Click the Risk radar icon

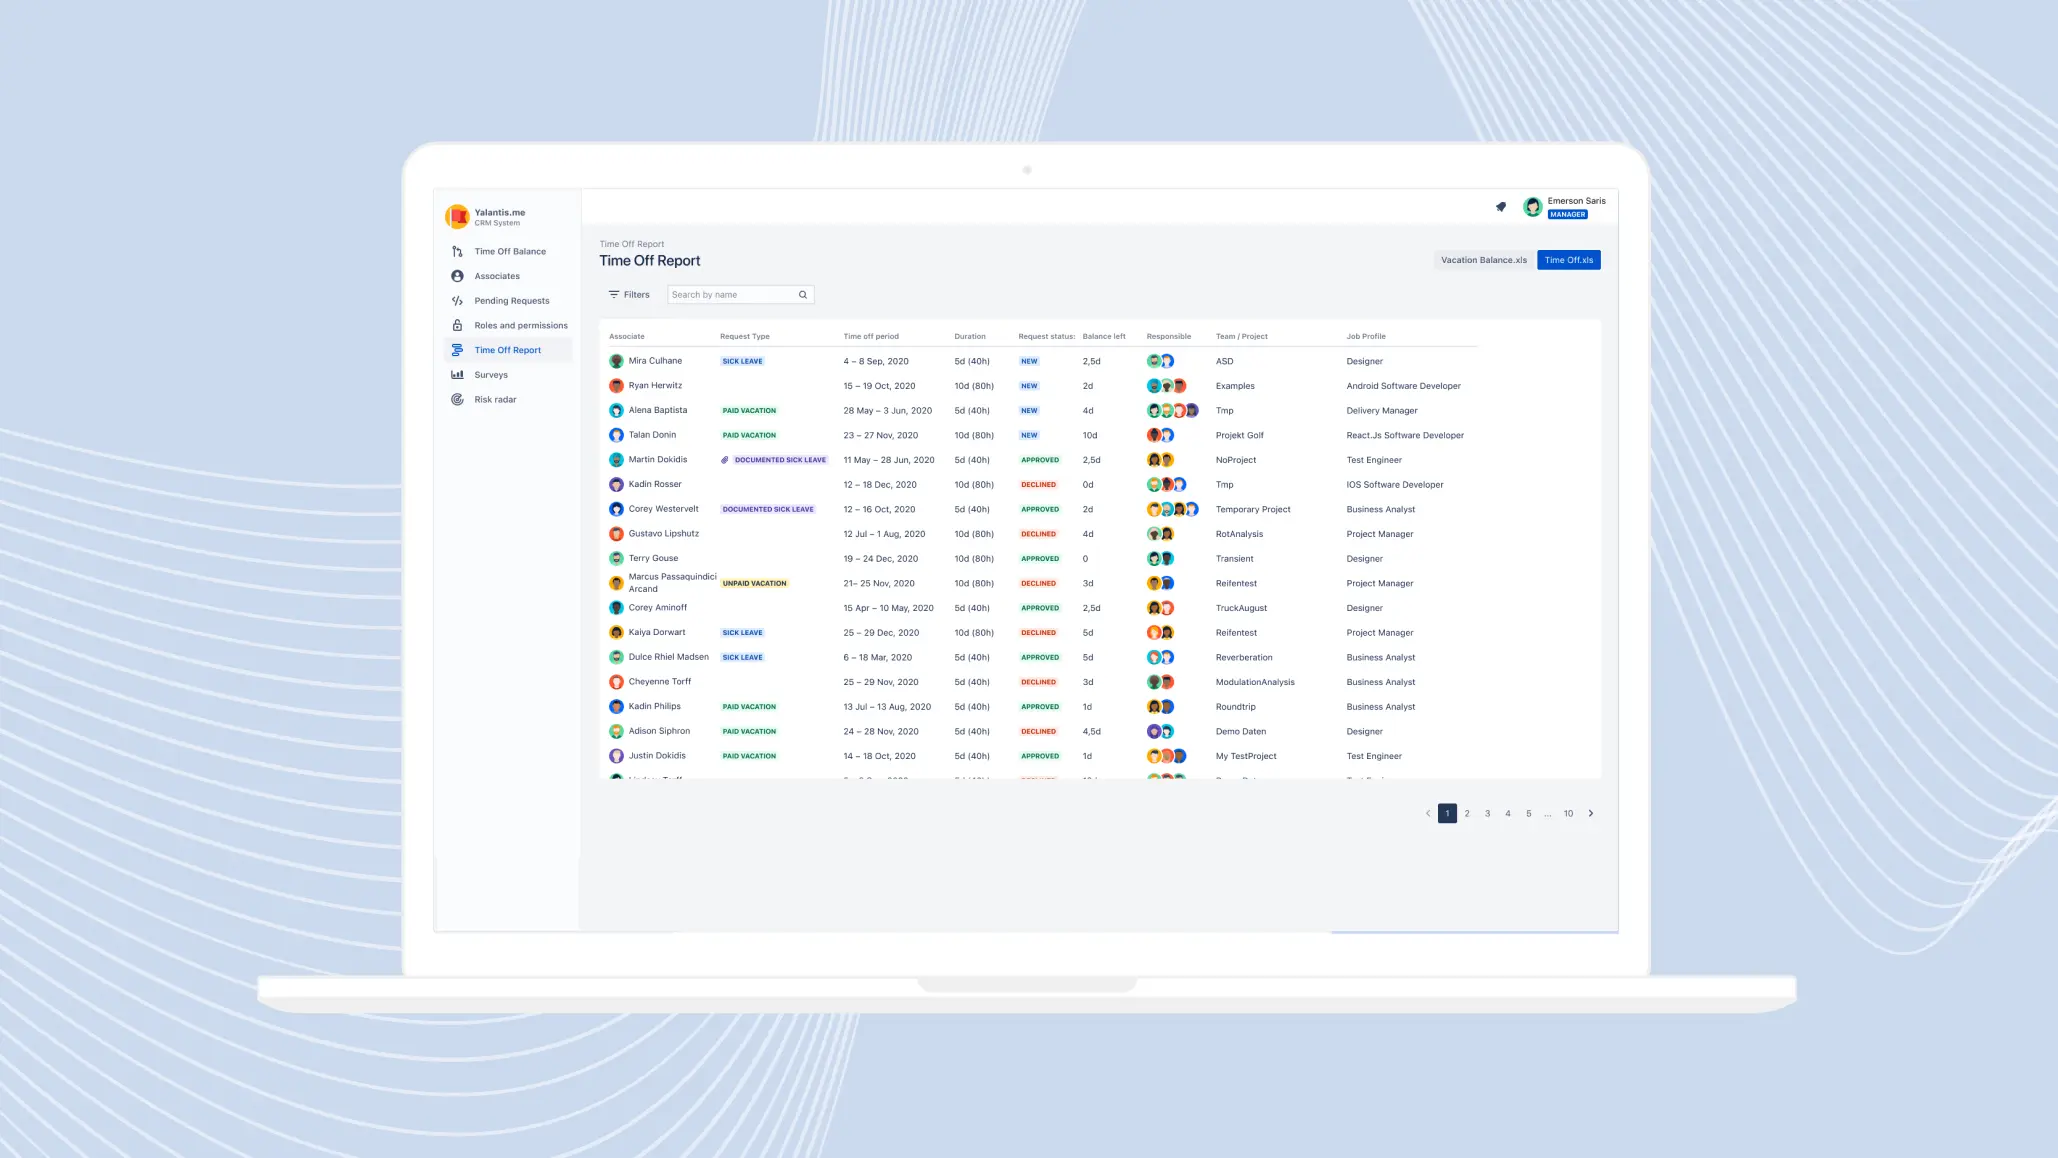tap(457, 400)
